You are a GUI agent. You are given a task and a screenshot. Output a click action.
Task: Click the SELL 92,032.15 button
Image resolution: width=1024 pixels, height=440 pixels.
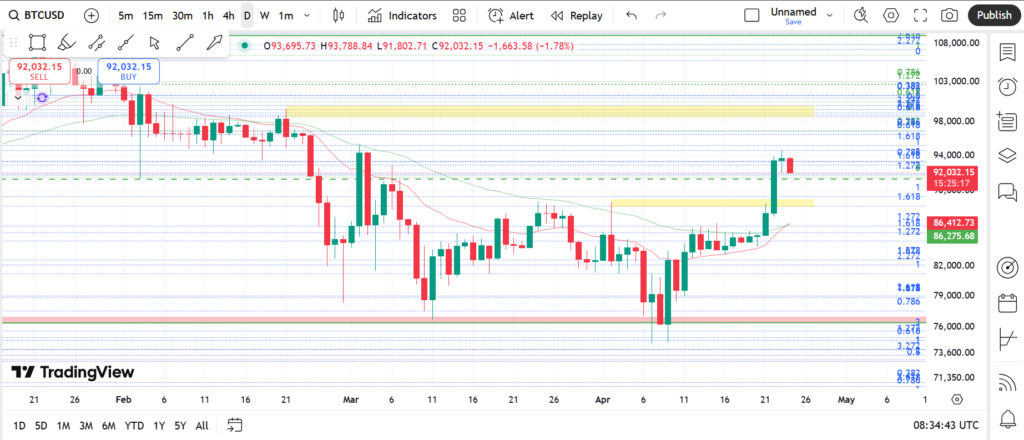click(x=39, y=71)
